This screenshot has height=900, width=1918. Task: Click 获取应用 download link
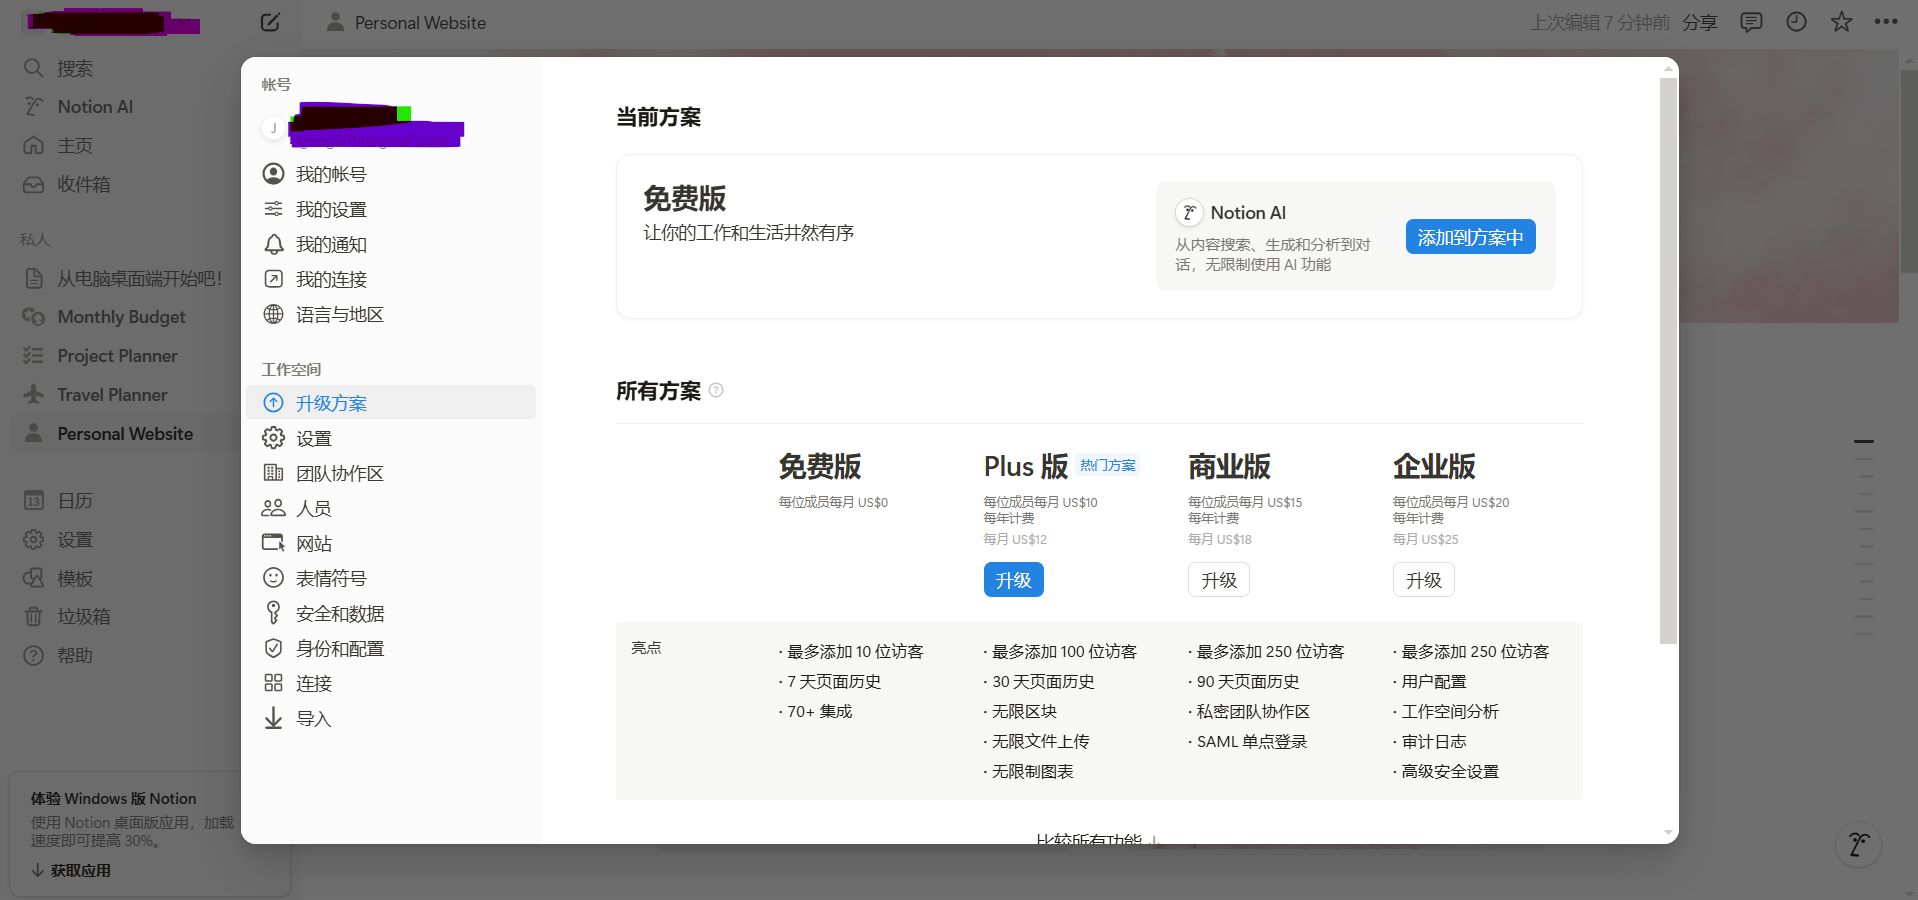(71, 870)
